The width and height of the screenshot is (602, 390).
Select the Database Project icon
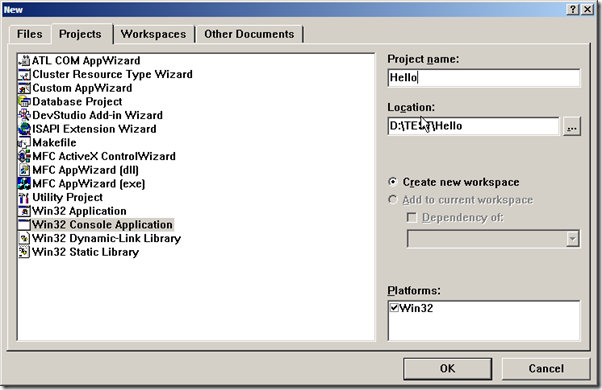(x=24, y=102)
